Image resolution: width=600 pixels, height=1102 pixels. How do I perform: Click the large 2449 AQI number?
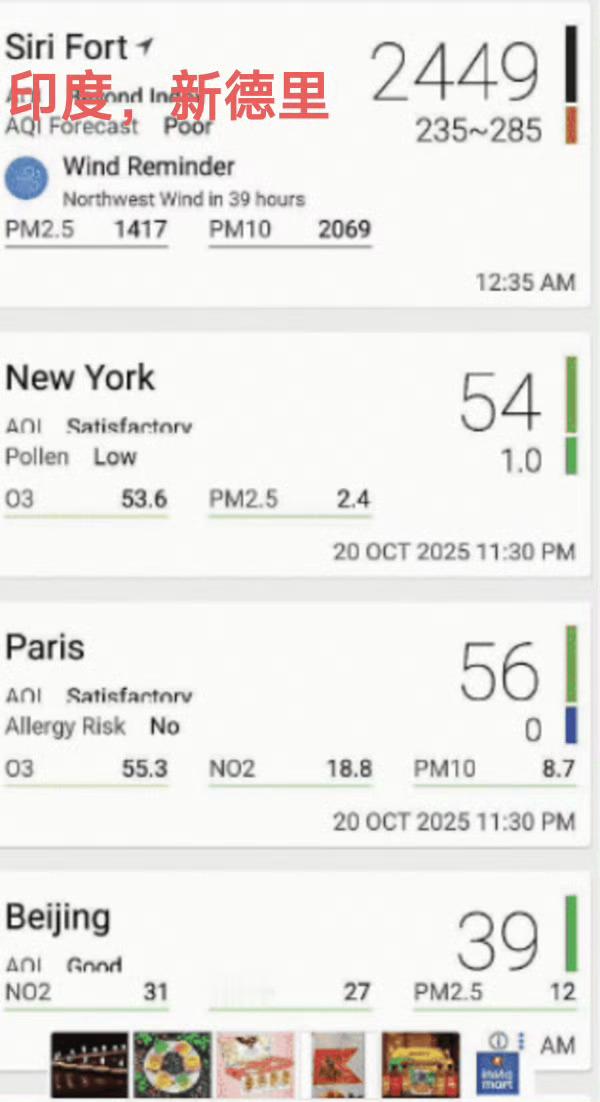(x=455, y=72)
